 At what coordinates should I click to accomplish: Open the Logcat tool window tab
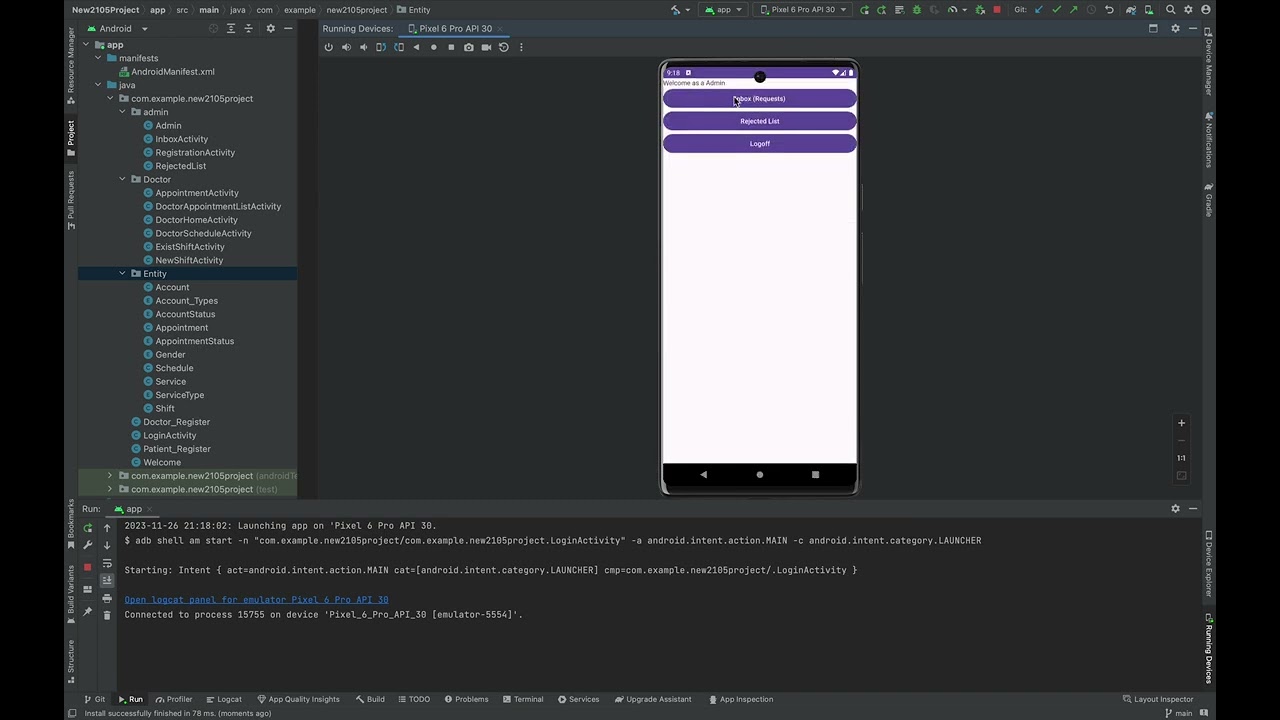(x=223, y=699)
